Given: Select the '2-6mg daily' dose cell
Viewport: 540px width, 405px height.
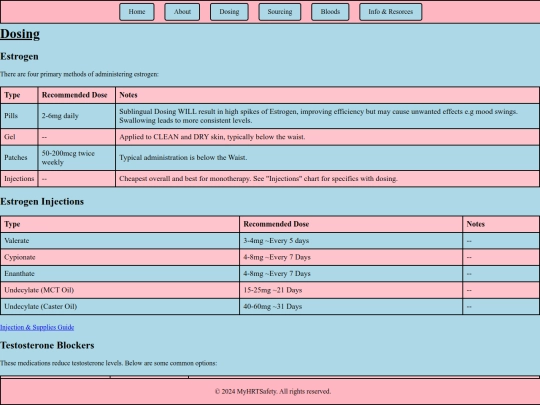Looking at the screenshot, I should (76, 116).
